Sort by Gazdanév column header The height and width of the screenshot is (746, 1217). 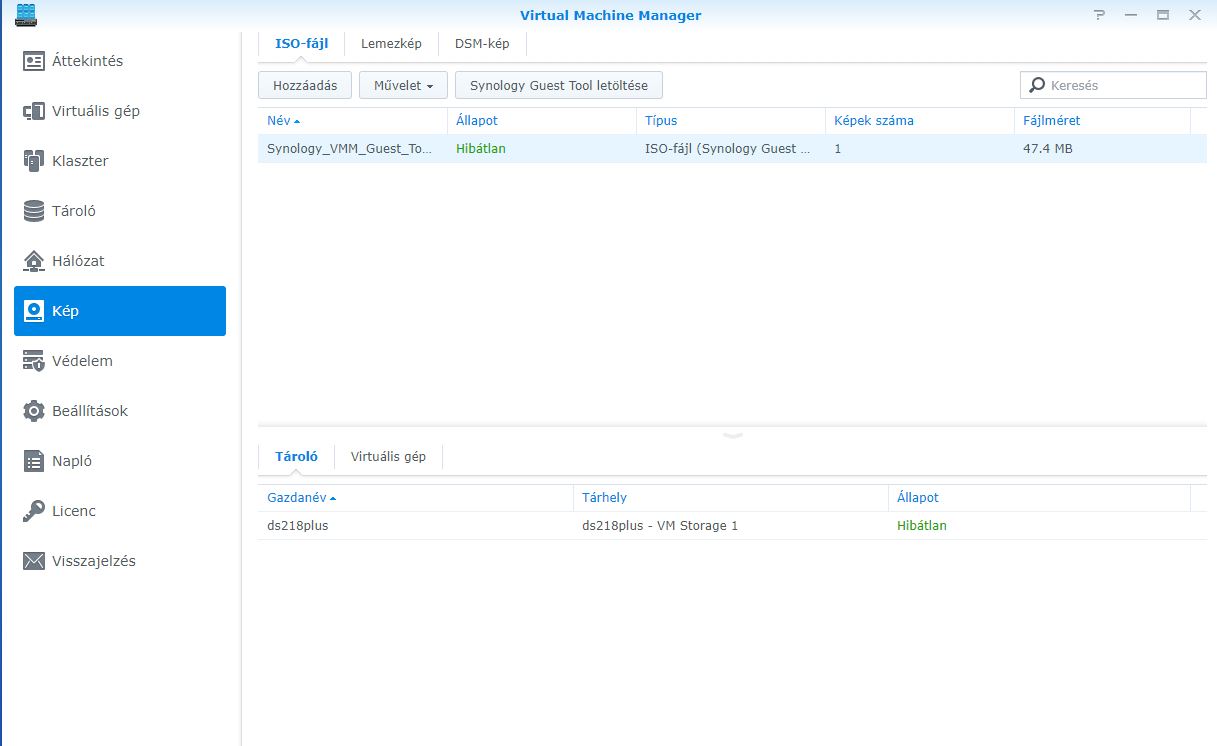point(296,497)
